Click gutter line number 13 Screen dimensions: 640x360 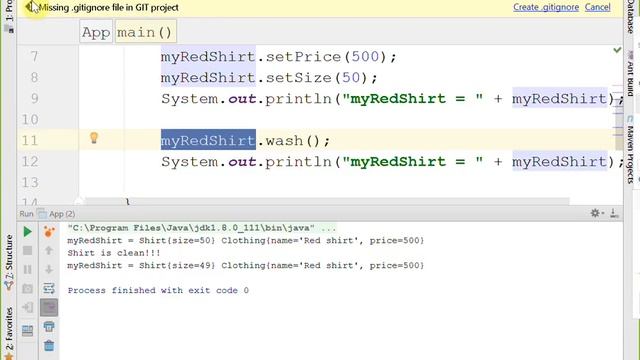[30, 182]
